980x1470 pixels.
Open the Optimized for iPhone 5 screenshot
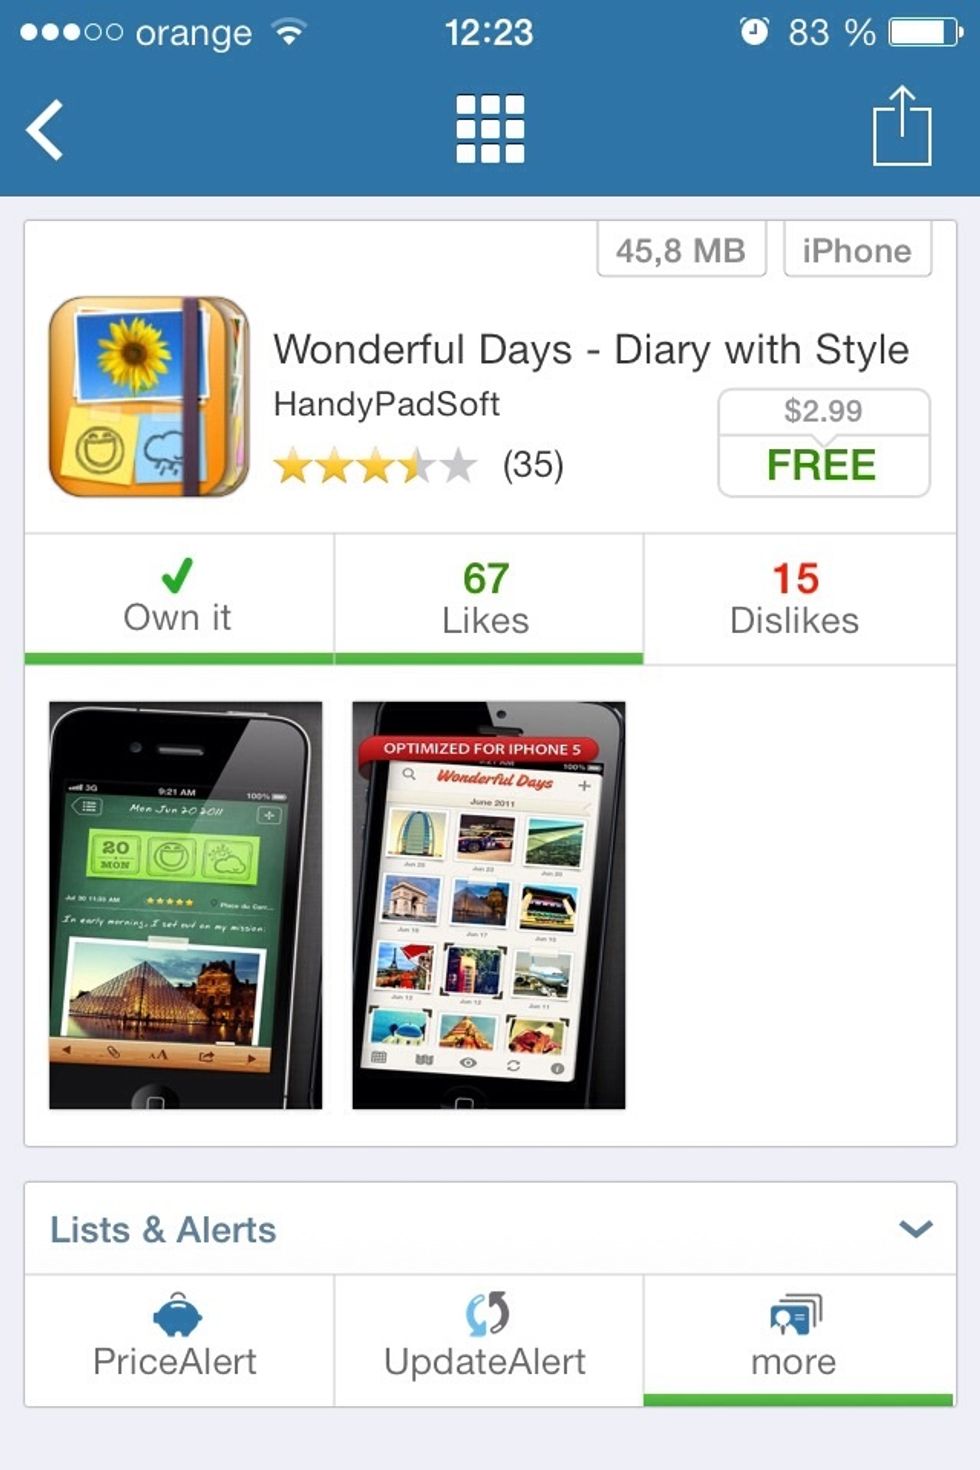point(488,905)
